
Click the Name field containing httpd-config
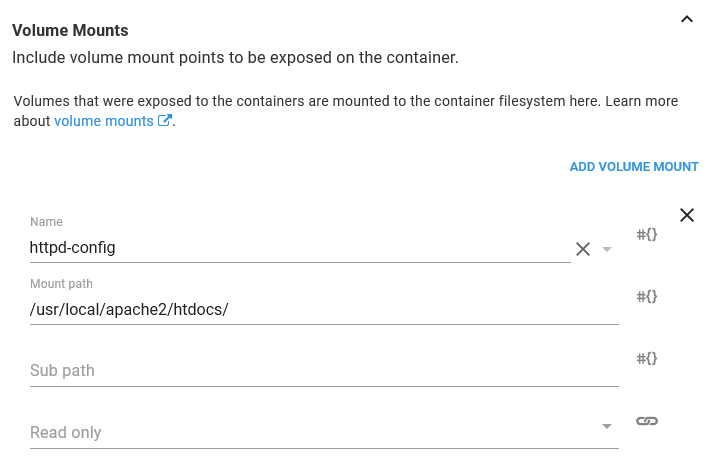(298, 248)
